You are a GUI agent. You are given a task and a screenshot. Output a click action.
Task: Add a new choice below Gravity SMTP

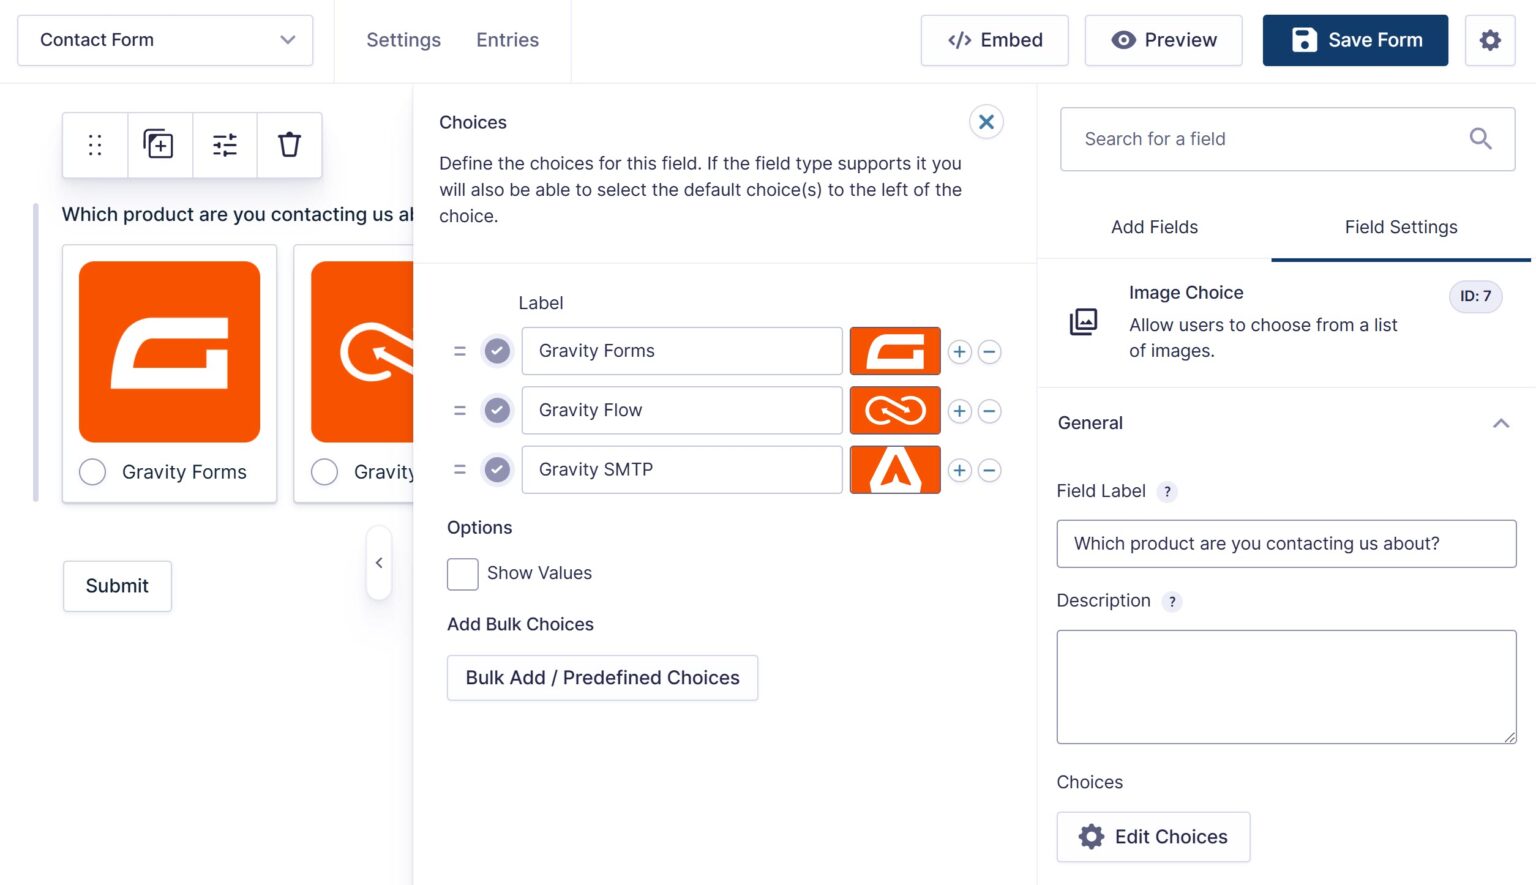(958, 470)
